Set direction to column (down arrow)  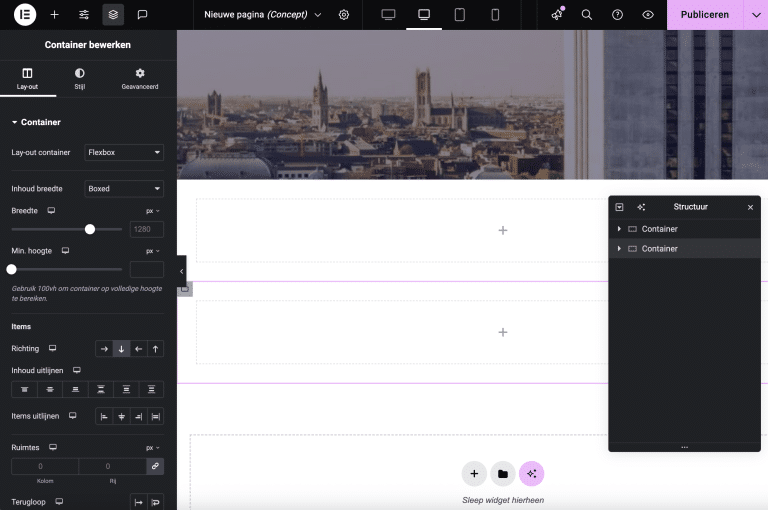point(121,349)
